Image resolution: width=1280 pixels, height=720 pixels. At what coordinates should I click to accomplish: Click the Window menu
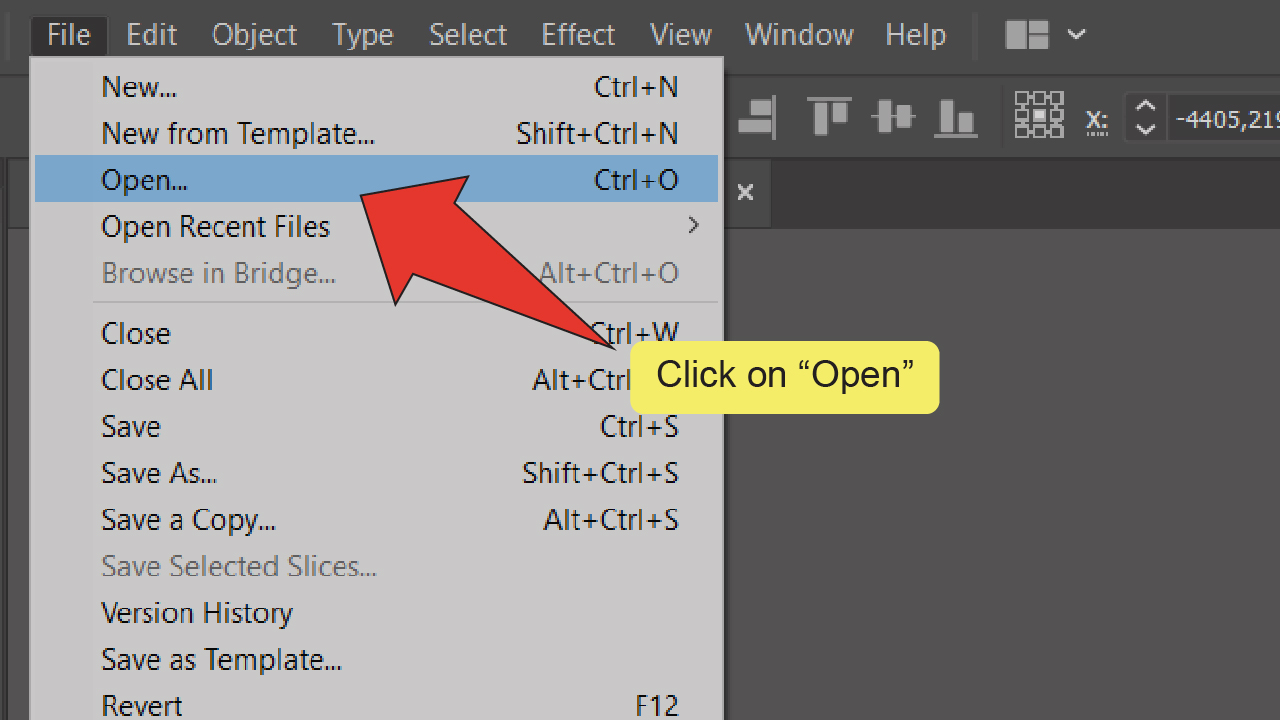[798, 34]
